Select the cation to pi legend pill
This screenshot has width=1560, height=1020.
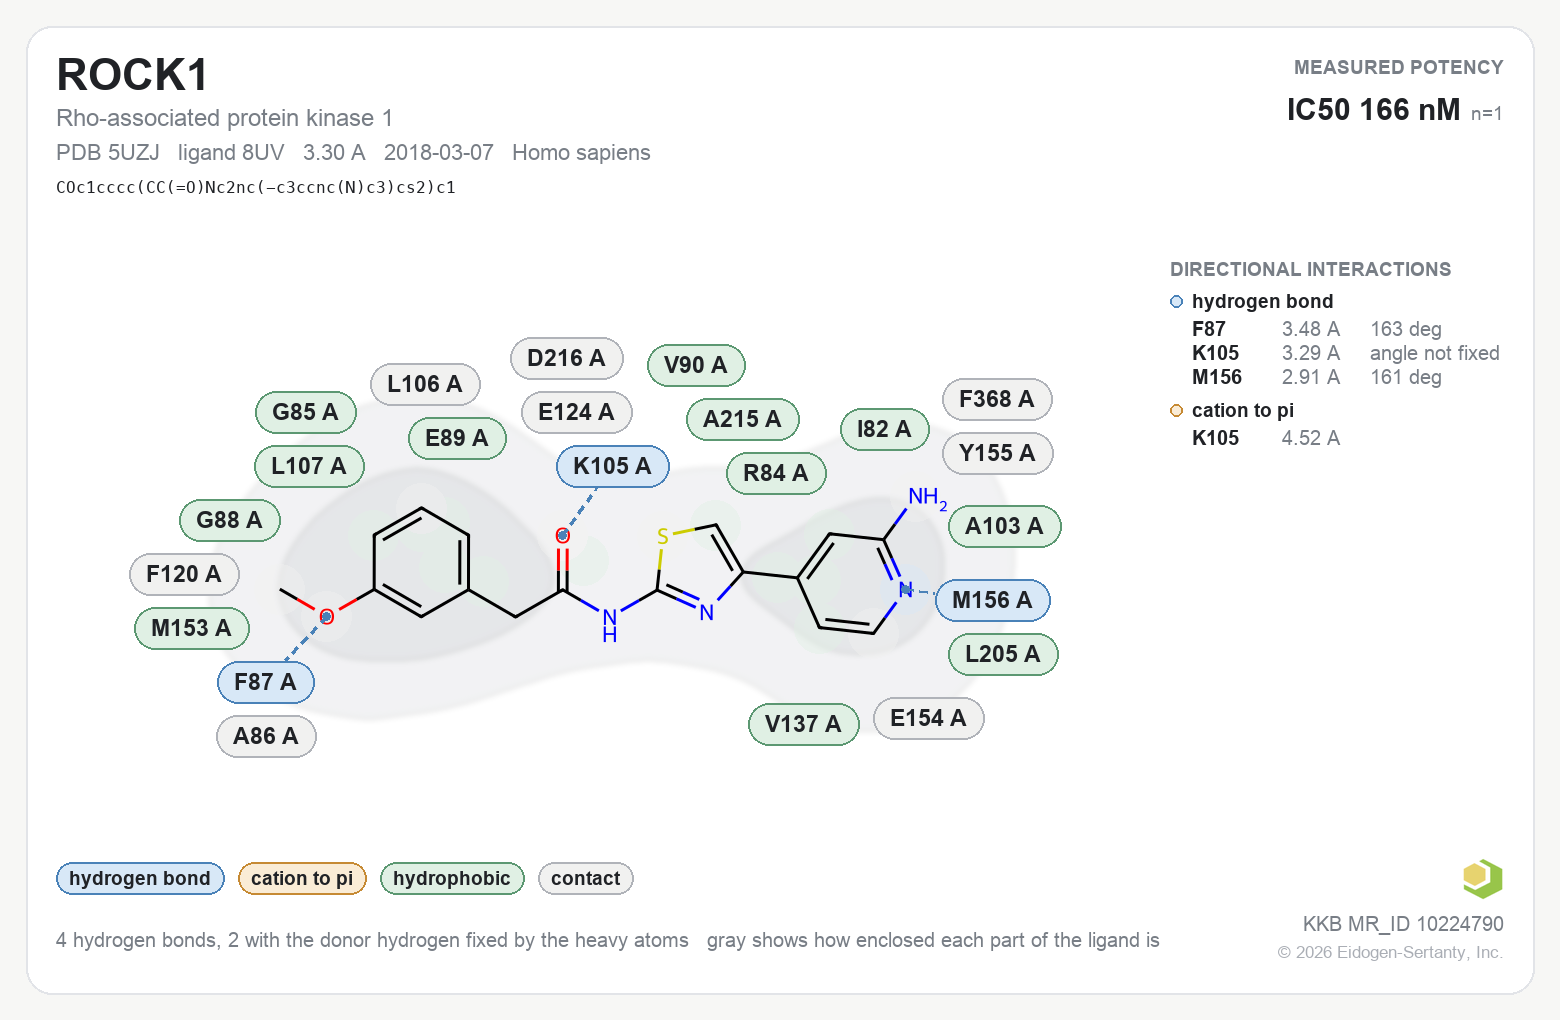click(x=302, y=879)
